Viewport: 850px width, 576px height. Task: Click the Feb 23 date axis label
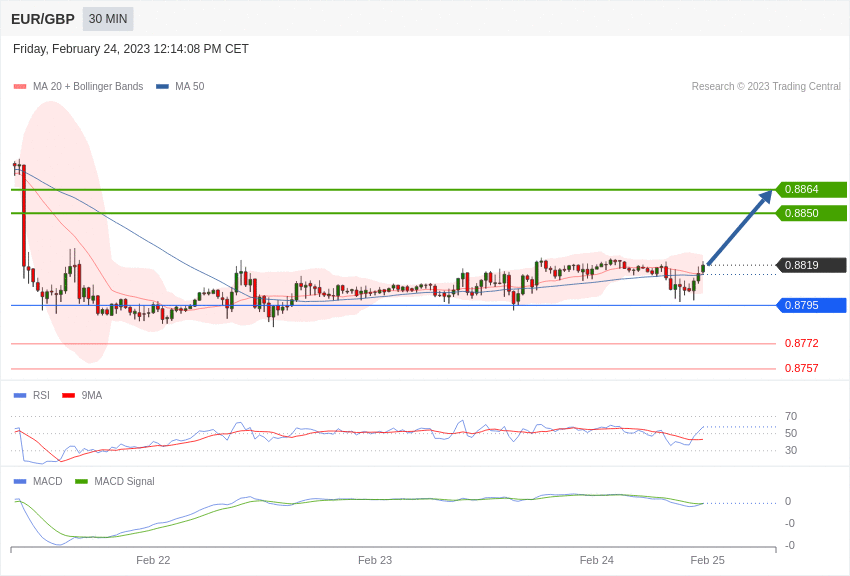pyautogui.click(x=375, y=560)
